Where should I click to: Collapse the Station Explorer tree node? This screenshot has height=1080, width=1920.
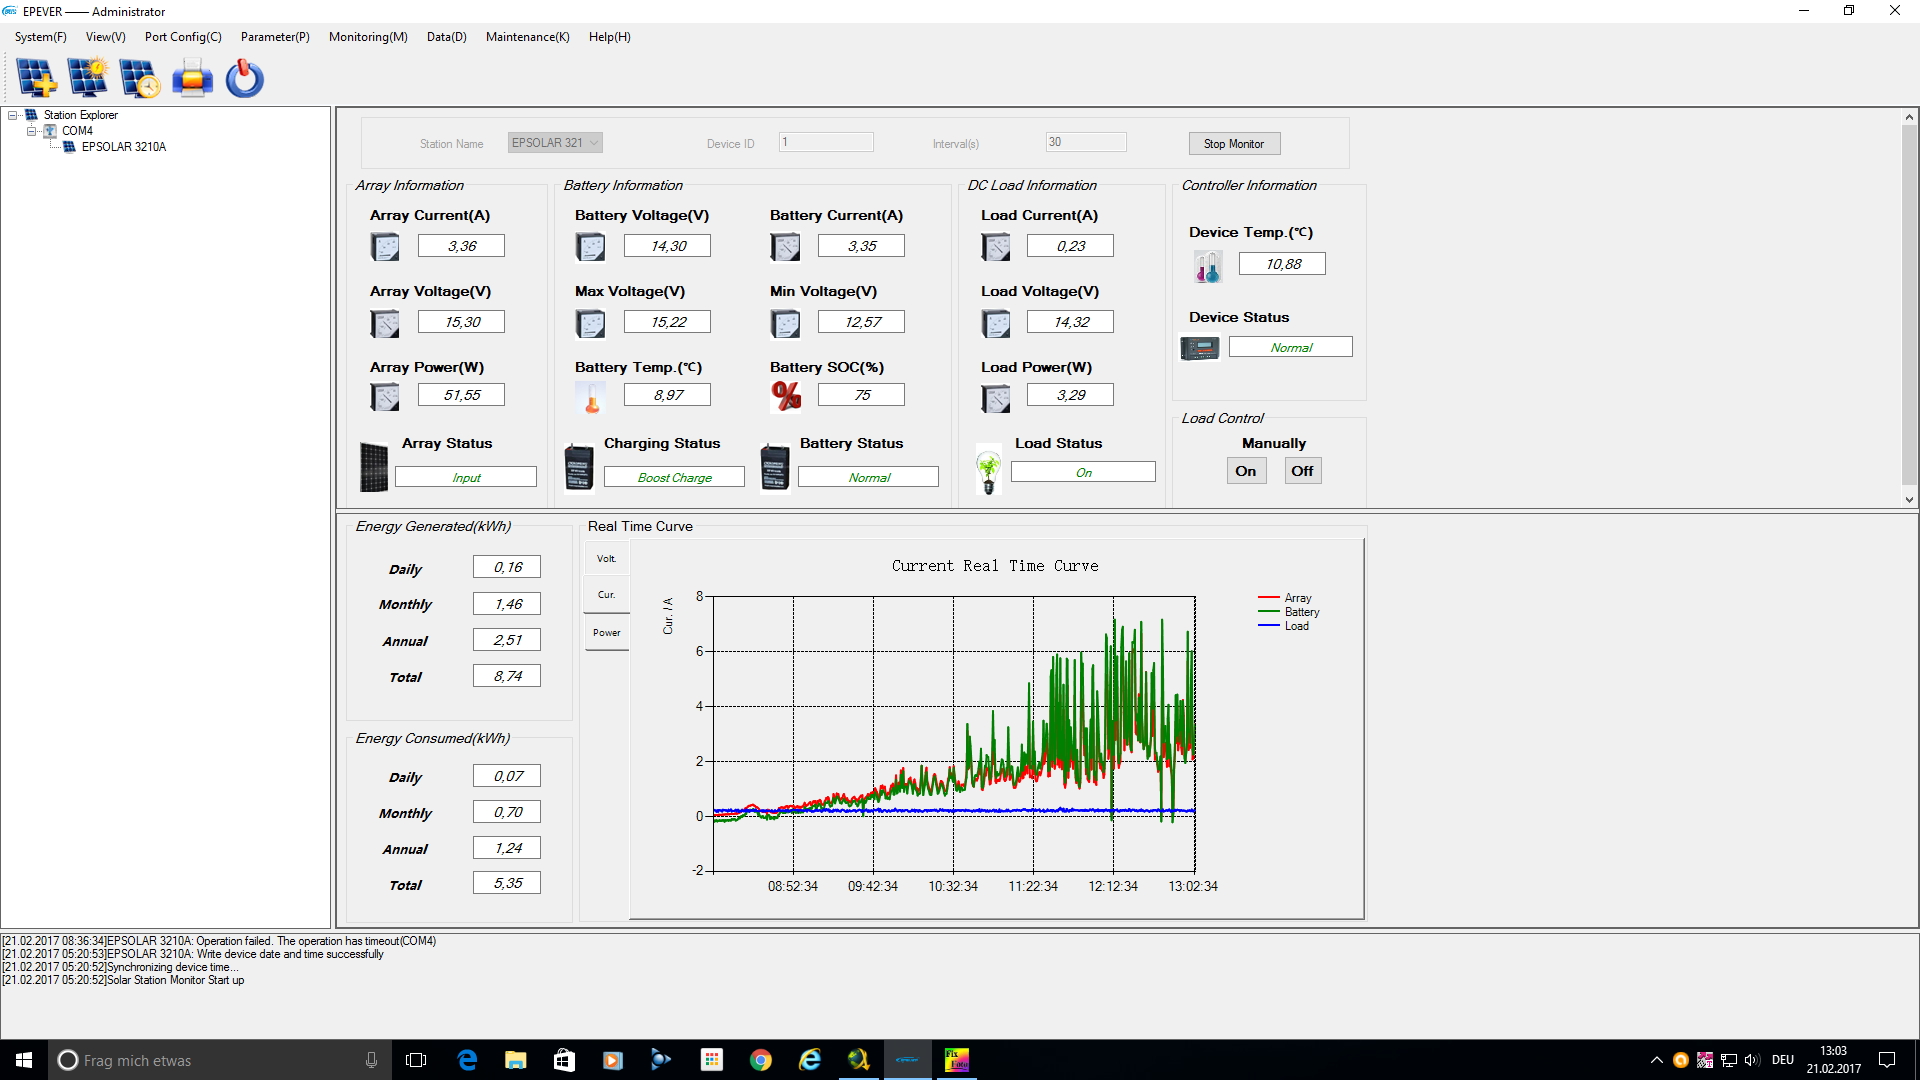pyautogui.click(x=13, y=115)
